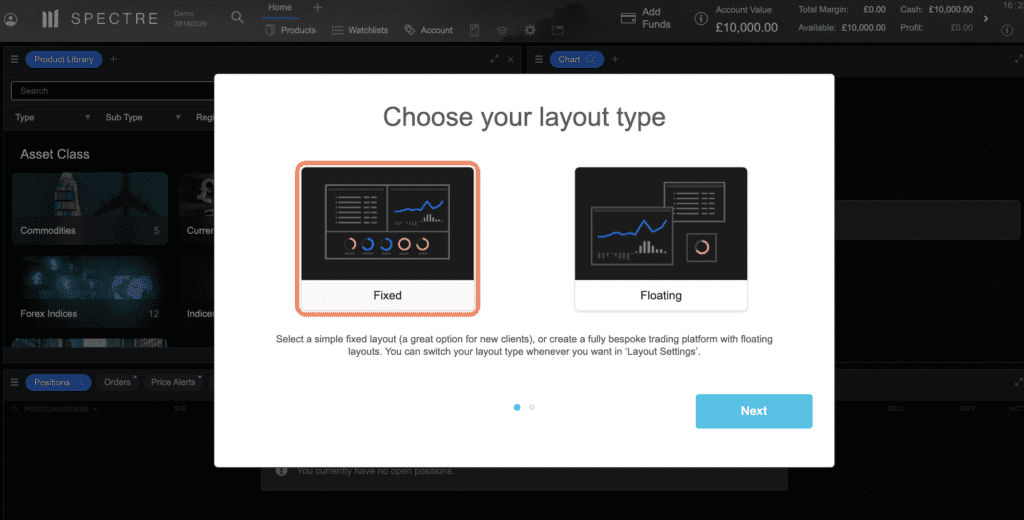The image size is (1024, 520).
Task: Click the 'Choose your layout type' heading
Action: click(x=524, y=117)
